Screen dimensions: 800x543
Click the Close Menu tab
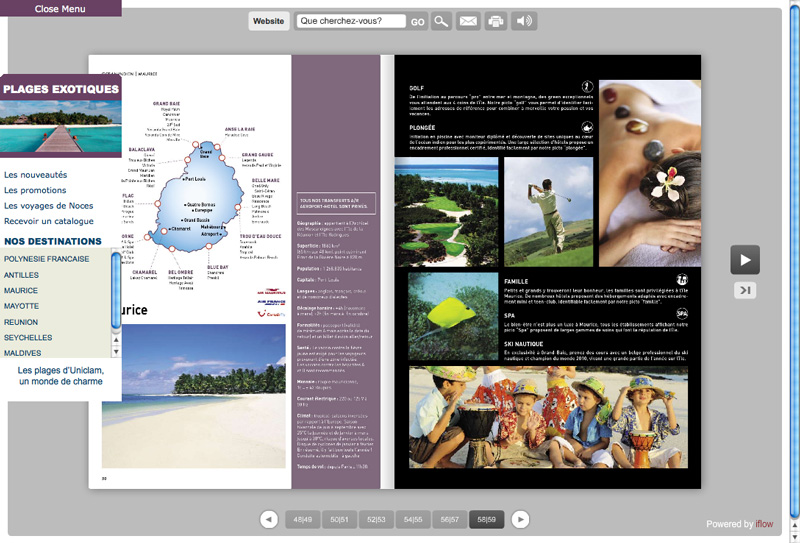coord(60,8)
